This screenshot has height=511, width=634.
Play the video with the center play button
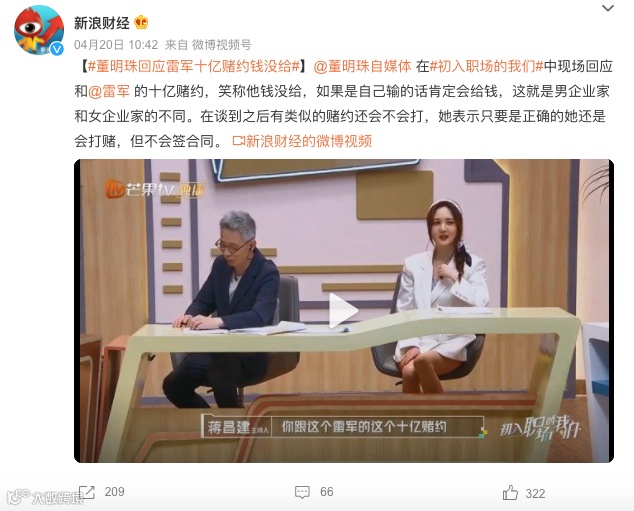[343, 310]
